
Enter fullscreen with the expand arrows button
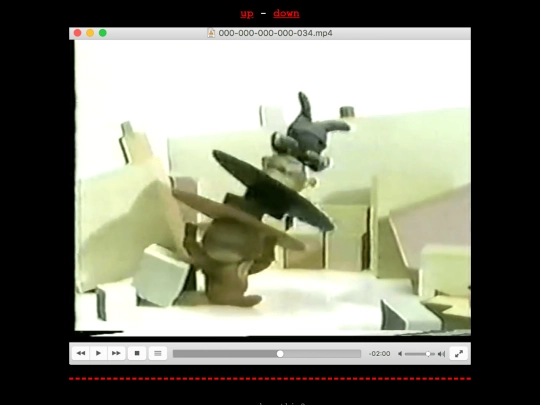pyautogui.click(x=459, y=353)
